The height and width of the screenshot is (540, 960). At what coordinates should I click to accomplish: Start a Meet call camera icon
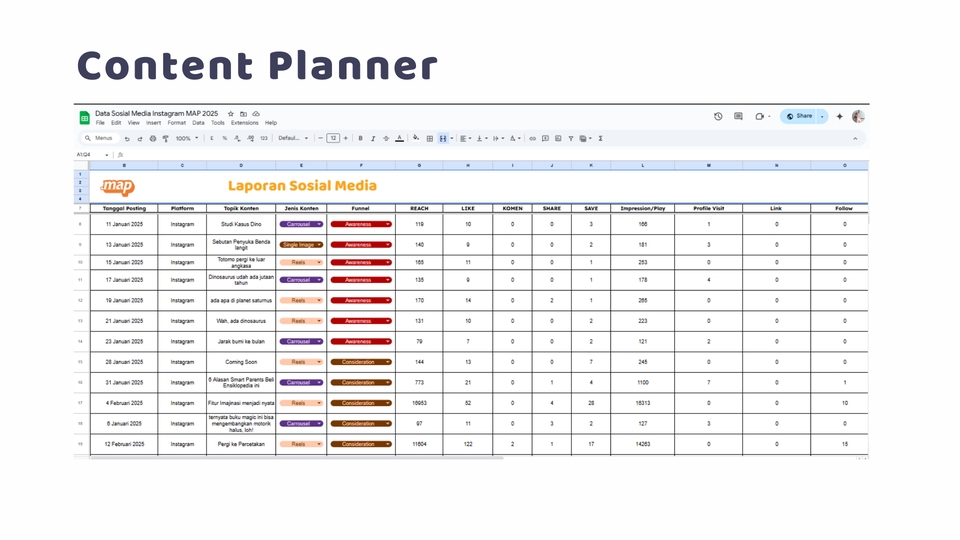(760, 116)
